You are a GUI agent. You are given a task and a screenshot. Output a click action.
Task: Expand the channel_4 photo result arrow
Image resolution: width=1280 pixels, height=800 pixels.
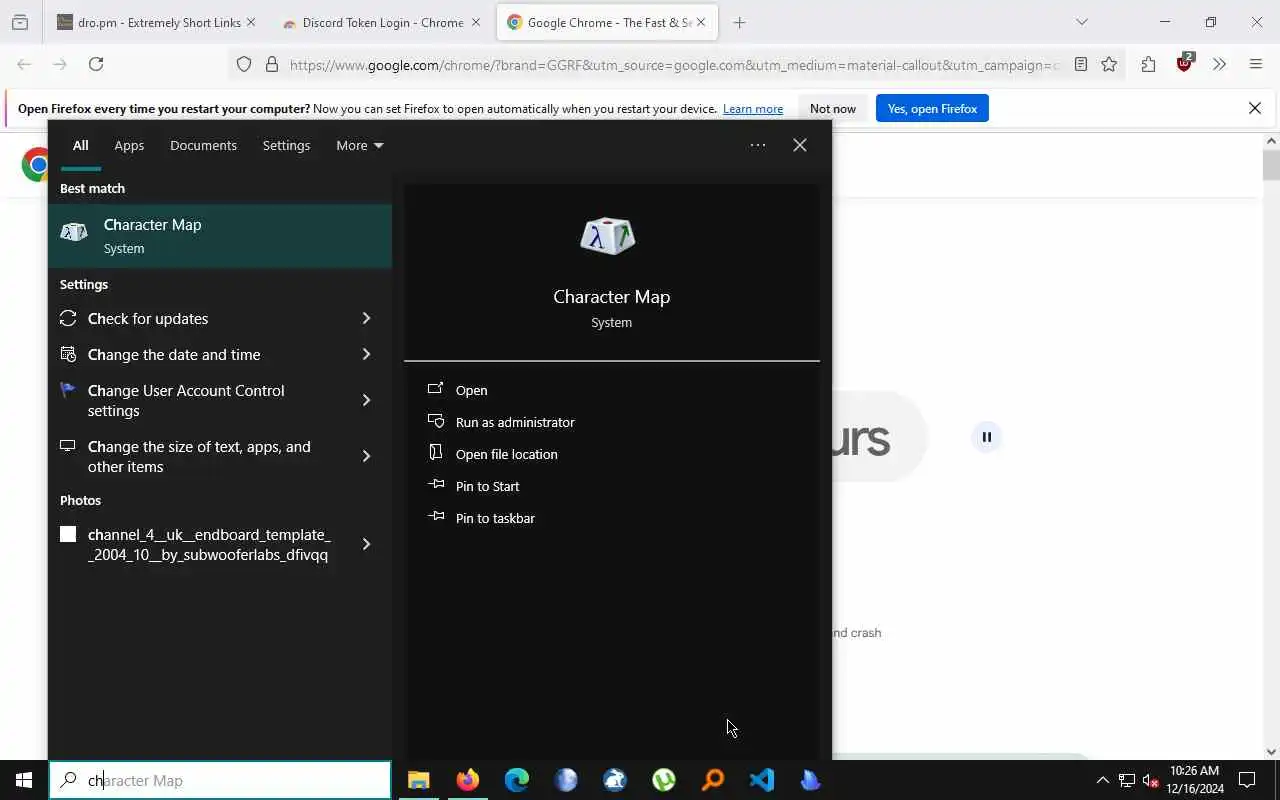[366, 544]
